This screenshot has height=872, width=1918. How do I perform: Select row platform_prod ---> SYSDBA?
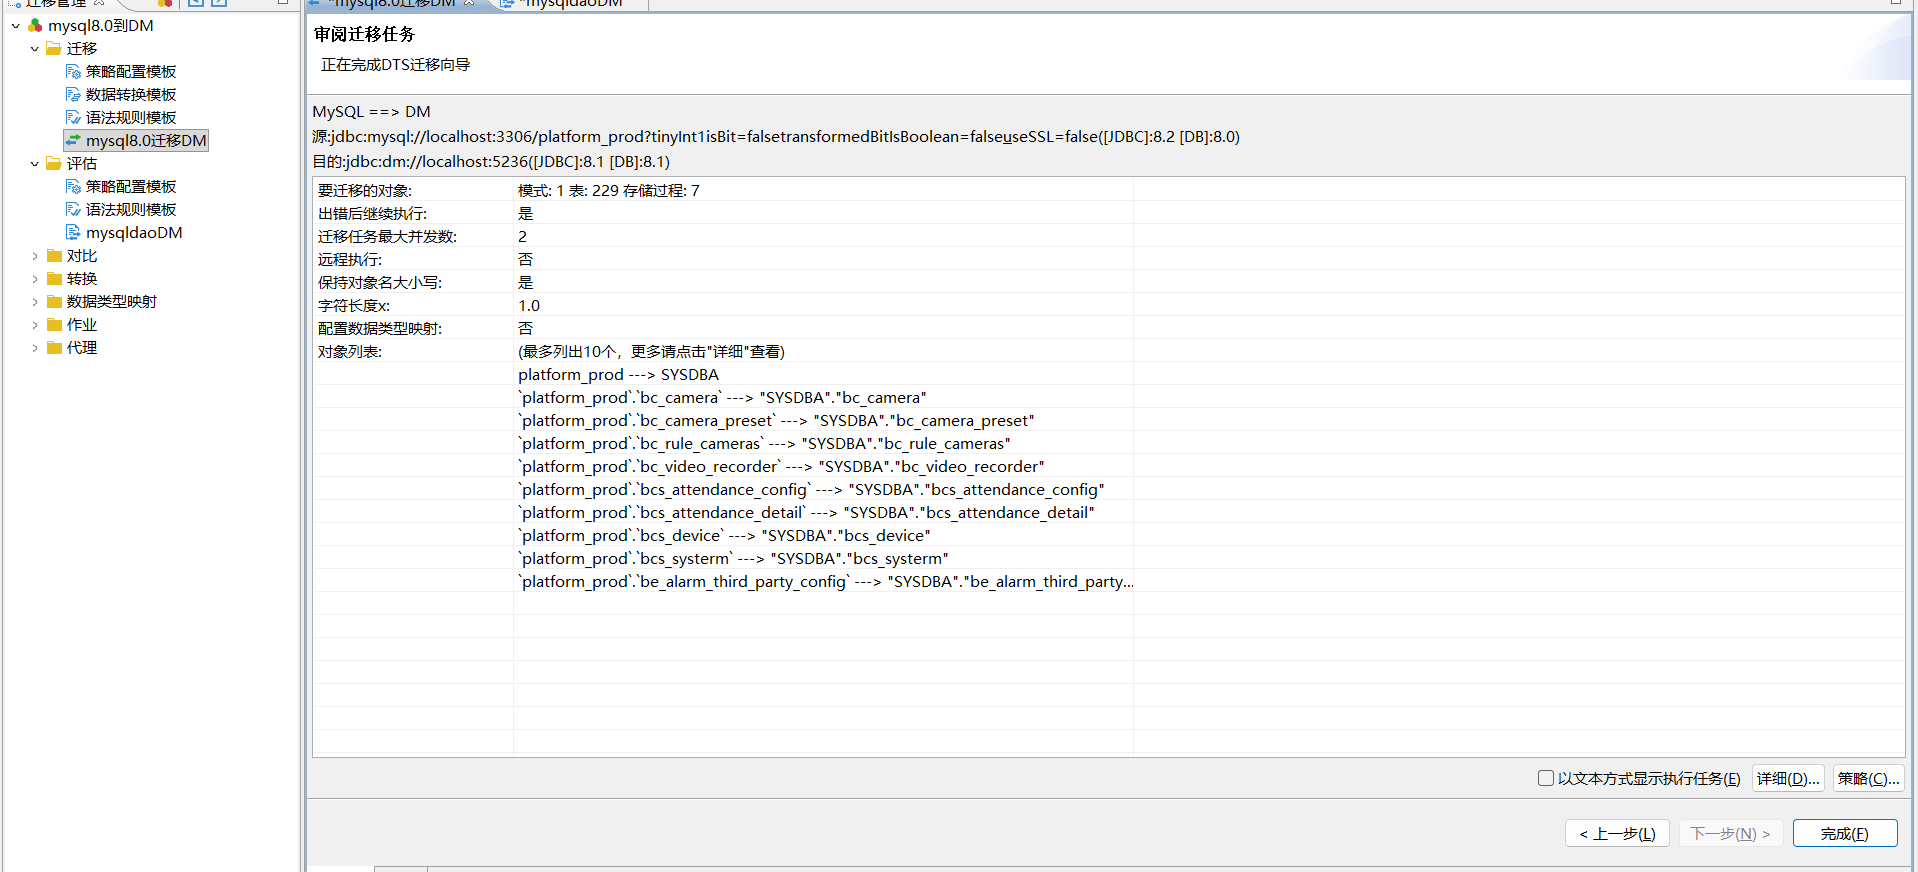[x=618, y=375]
